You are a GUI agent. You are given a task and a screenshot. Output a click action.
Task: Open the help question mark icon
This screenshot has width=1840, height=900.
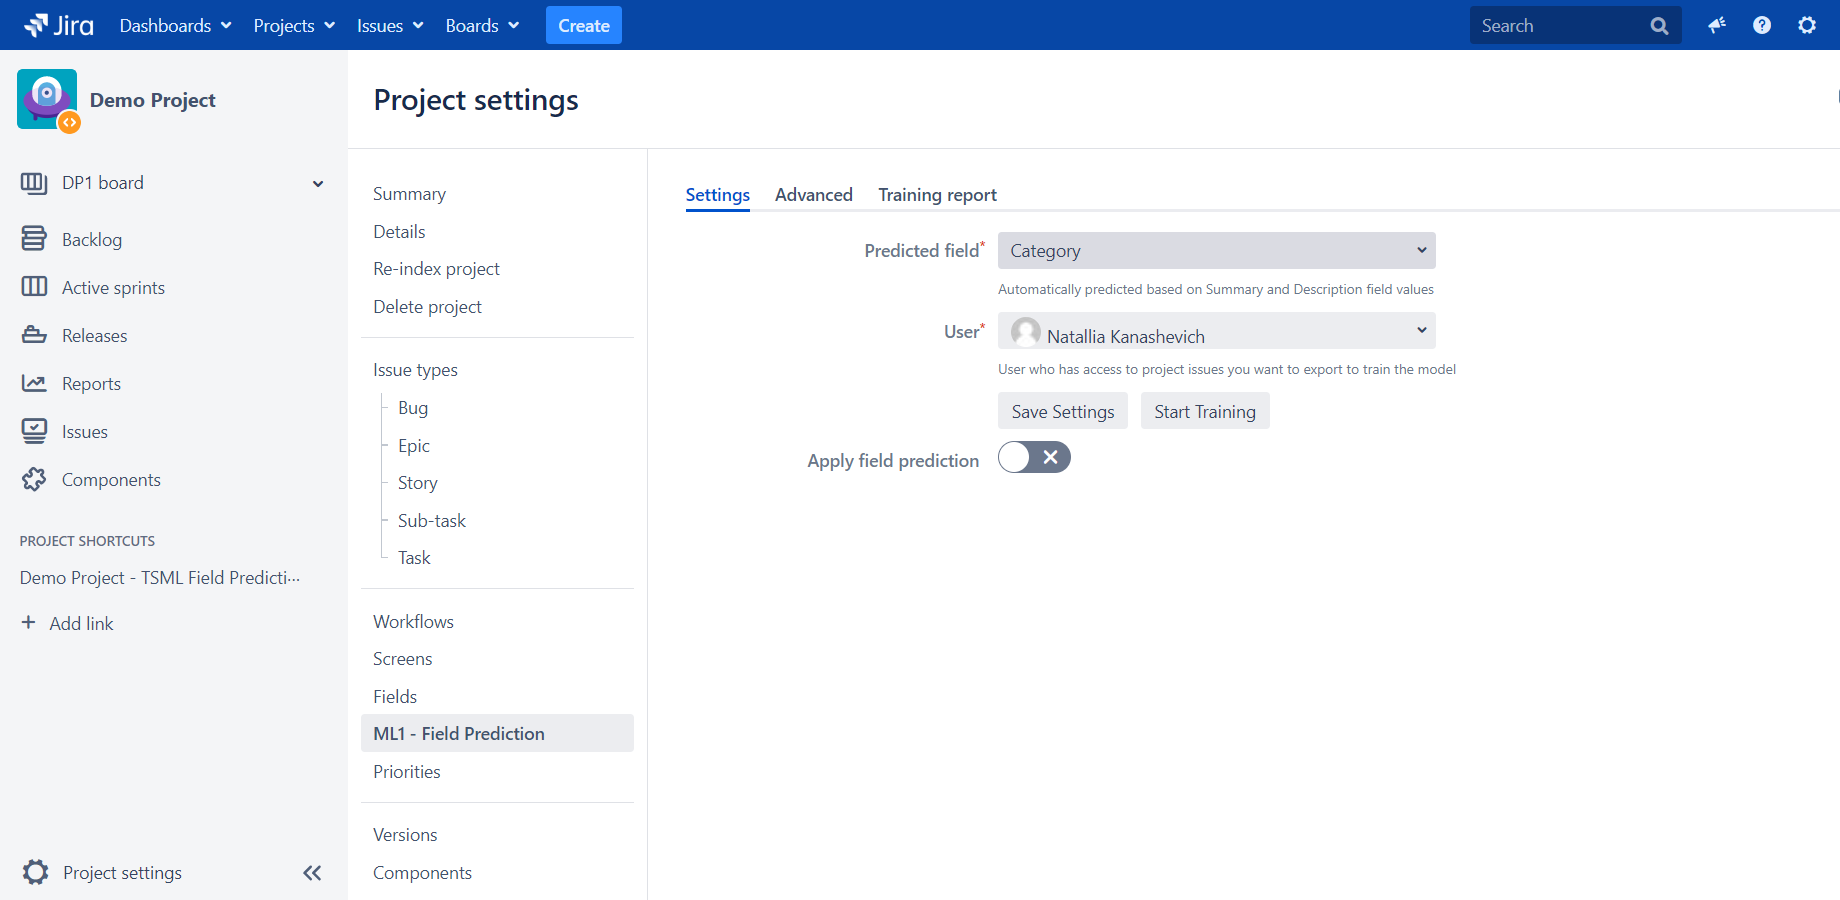click(1762, 25)
